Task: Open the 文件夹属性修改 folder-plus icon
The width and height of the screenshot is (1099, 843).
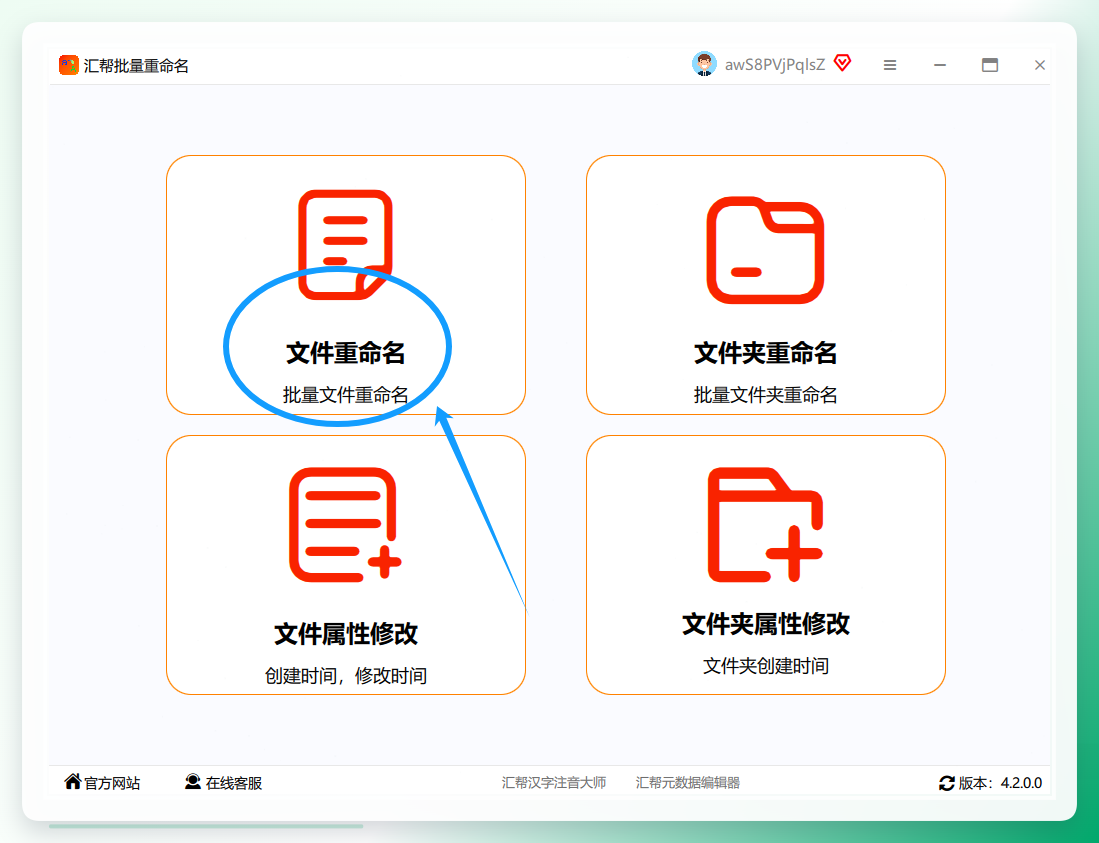Action: click(x=765, y=525)
